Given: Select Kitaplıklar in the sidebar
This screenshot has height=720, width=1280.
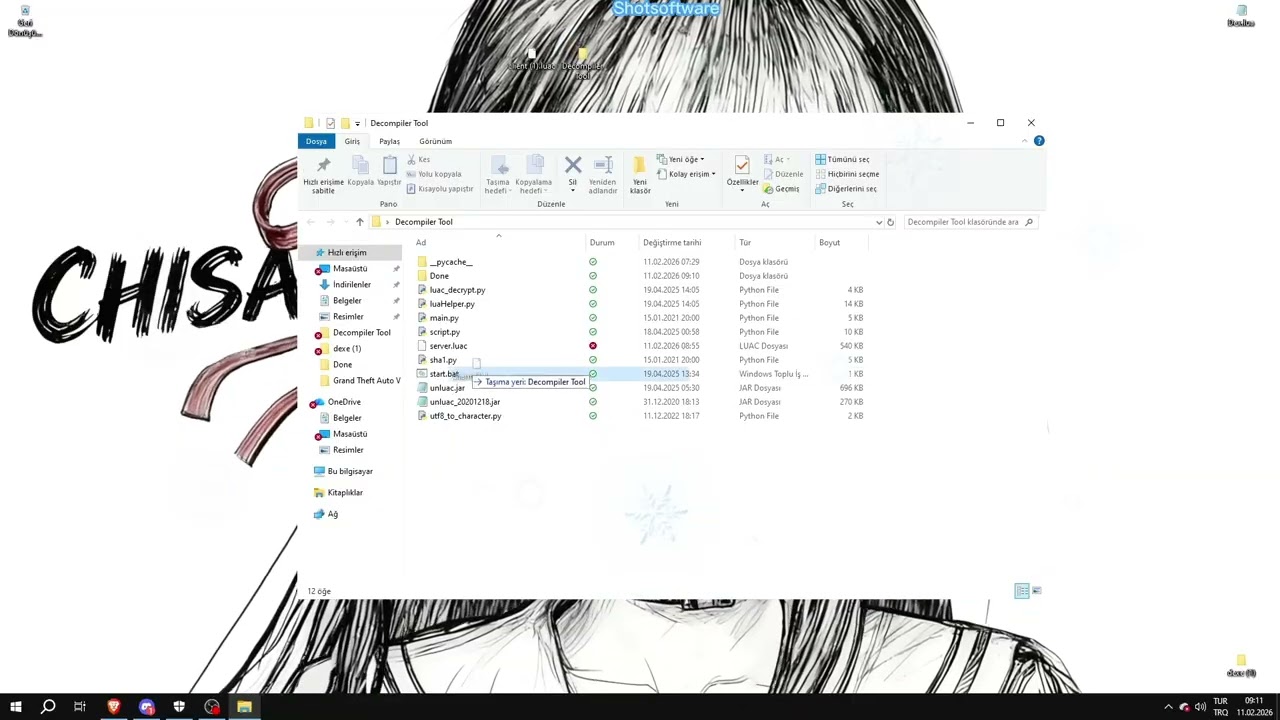Looking at the screenshot, I should pyautogui.click(x=345, y=493).
